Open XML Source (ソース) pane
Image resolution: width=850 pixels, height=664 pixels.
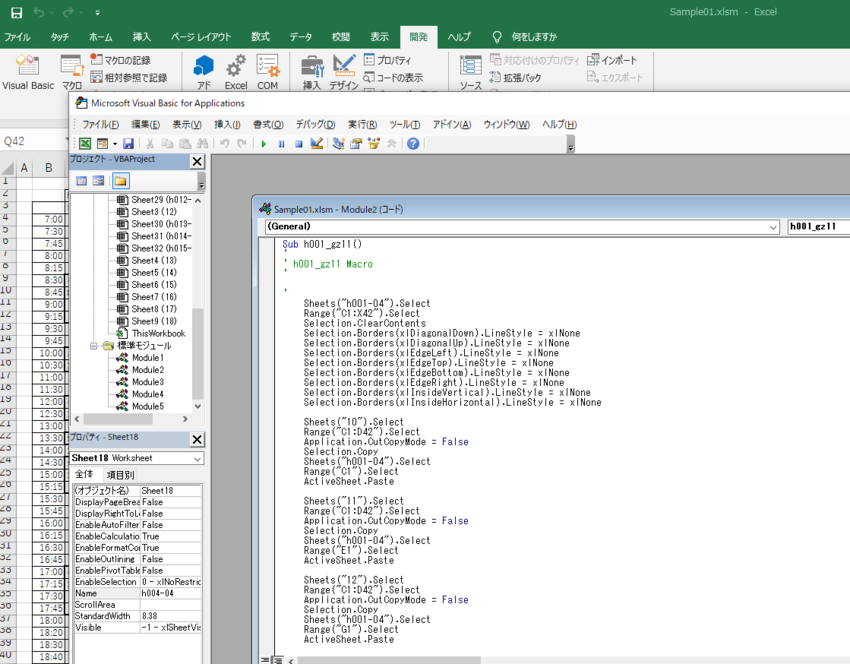[471, 72]
